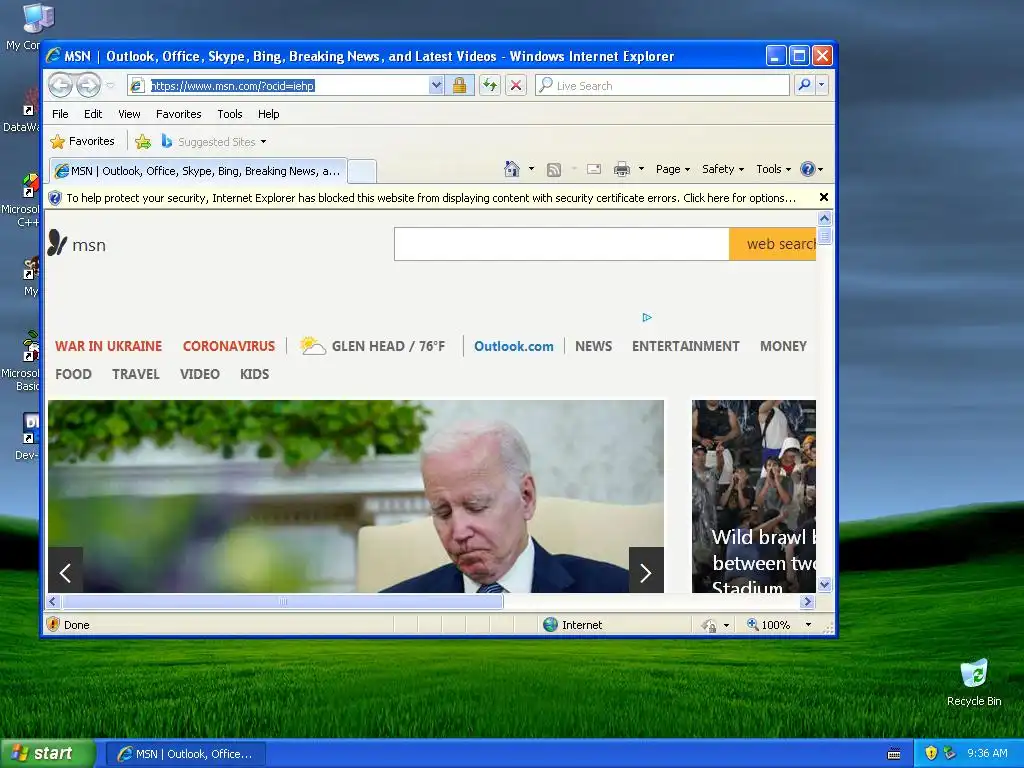Open the KIDS section link
1024x768 pixels.
pyautogui.click(x=254, y=374)
